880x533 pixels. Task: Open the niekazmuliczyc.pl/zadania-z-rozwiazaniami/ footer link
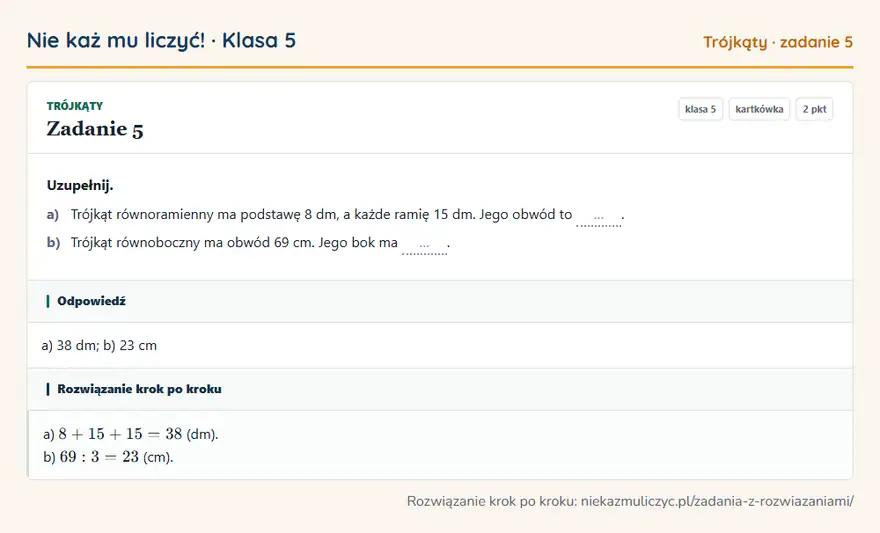coord(717,501)
